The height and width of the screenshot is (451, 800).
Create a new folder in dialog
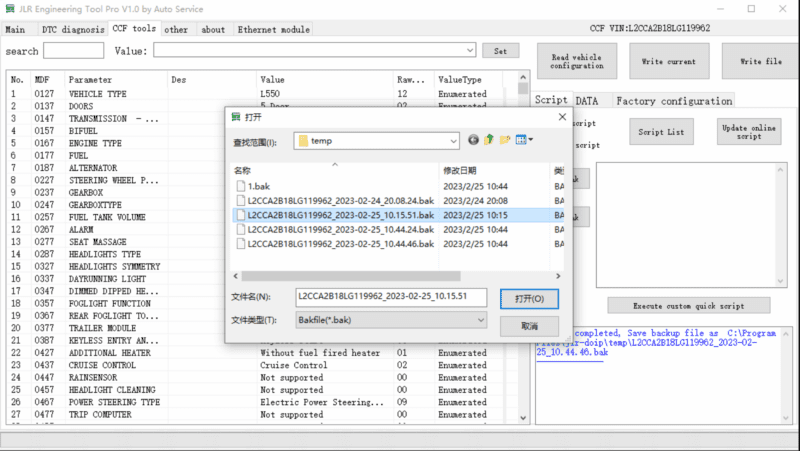505,140
